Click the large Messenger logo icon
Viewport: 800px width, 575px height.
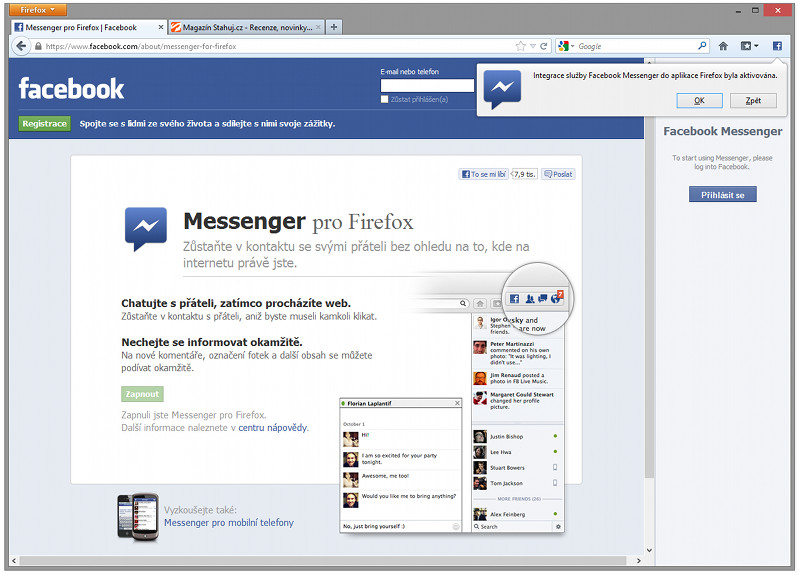coord(146,229)
